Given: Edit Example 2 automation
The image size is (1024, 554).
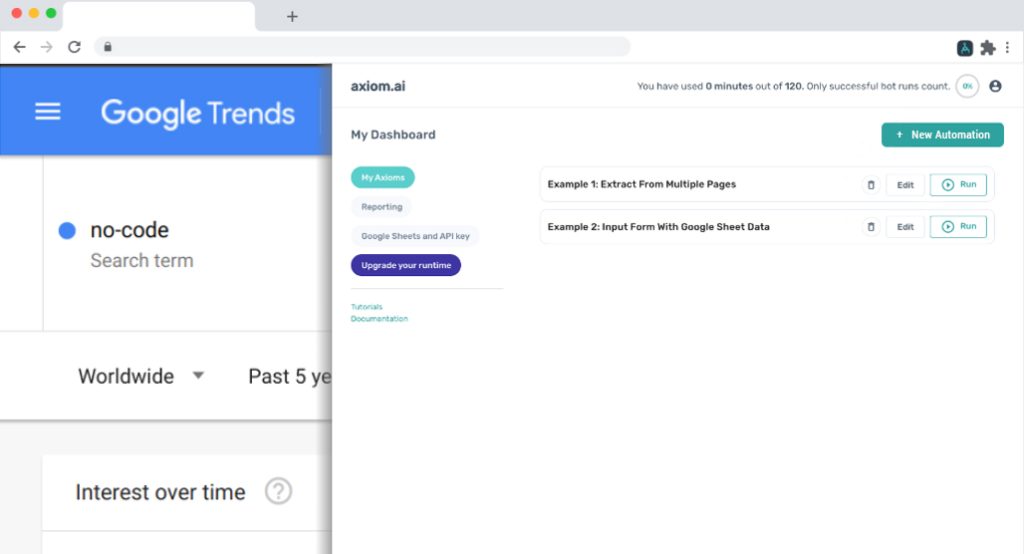Looking at the screenshot, I should point(905,227).
